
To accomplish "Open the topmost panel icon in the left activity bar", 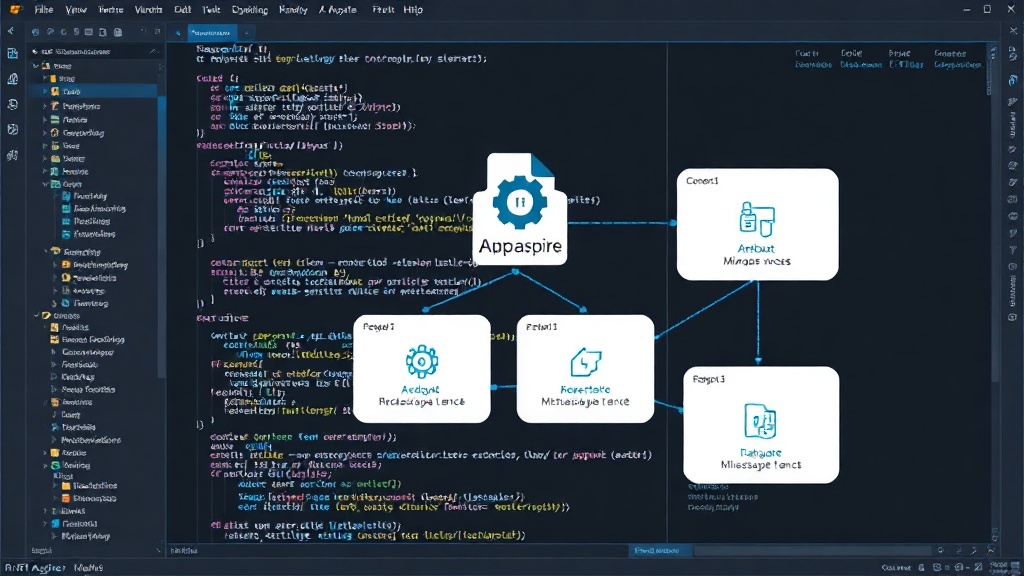I will pos(12,54).
